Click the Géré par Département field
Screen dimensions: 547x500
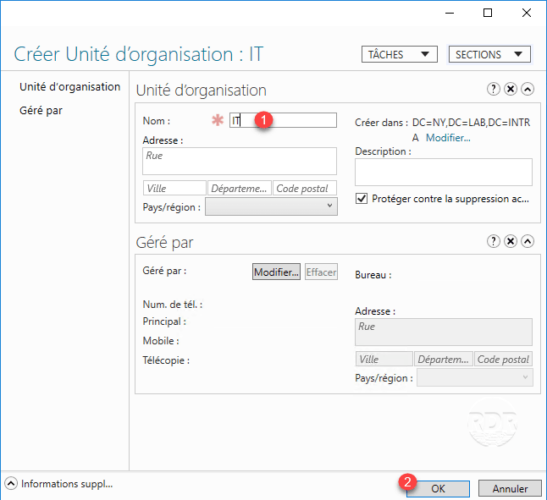click(443, 359)
